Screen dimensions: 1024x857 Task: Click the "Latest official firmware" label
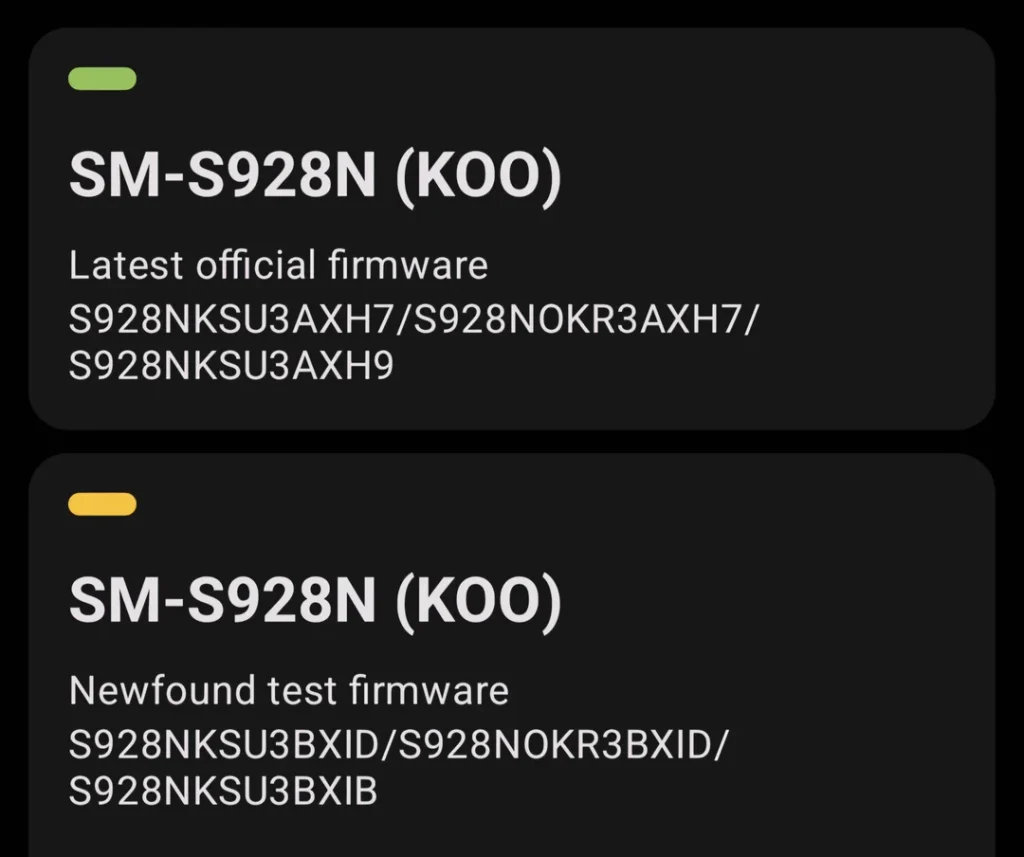(x=278, y=265)
